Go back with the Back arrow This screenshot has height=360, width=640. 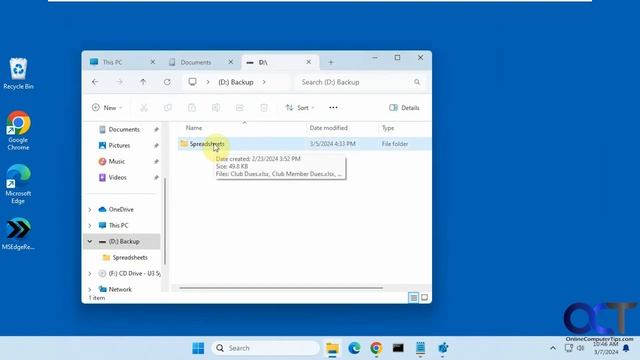(x=95, y=82)
